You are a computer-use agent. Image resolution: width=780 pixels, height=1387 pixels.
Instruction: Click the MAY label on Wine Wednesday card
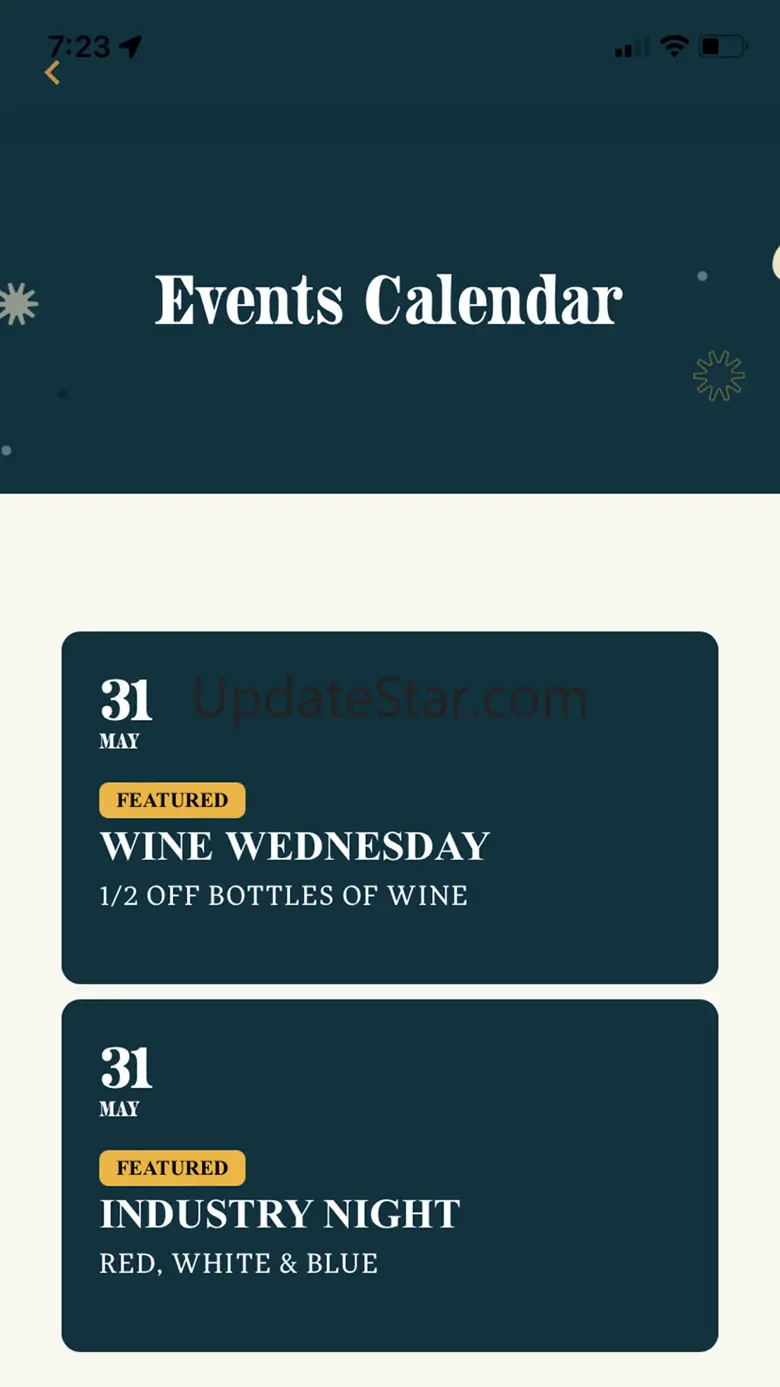119,742
